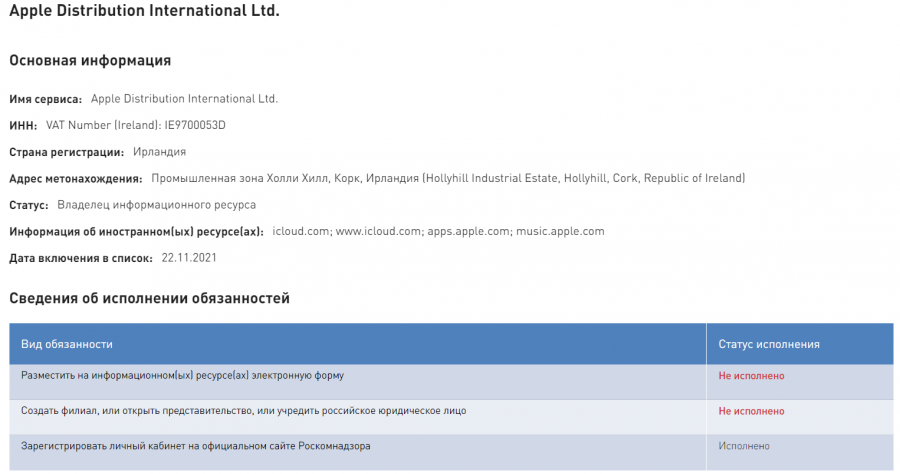
Task: Select the row 'Создать филиал, или открыть представительство'
Action: click(451, 417)
